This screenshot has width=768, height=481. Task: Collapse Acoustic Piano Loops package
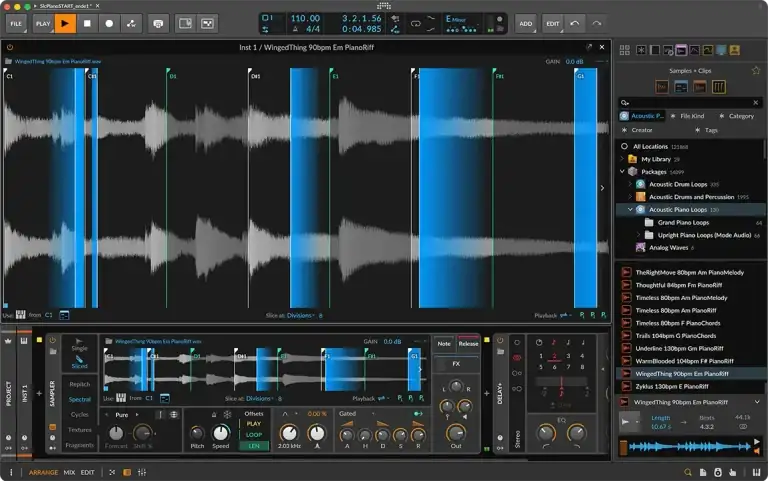coord(630,209)
